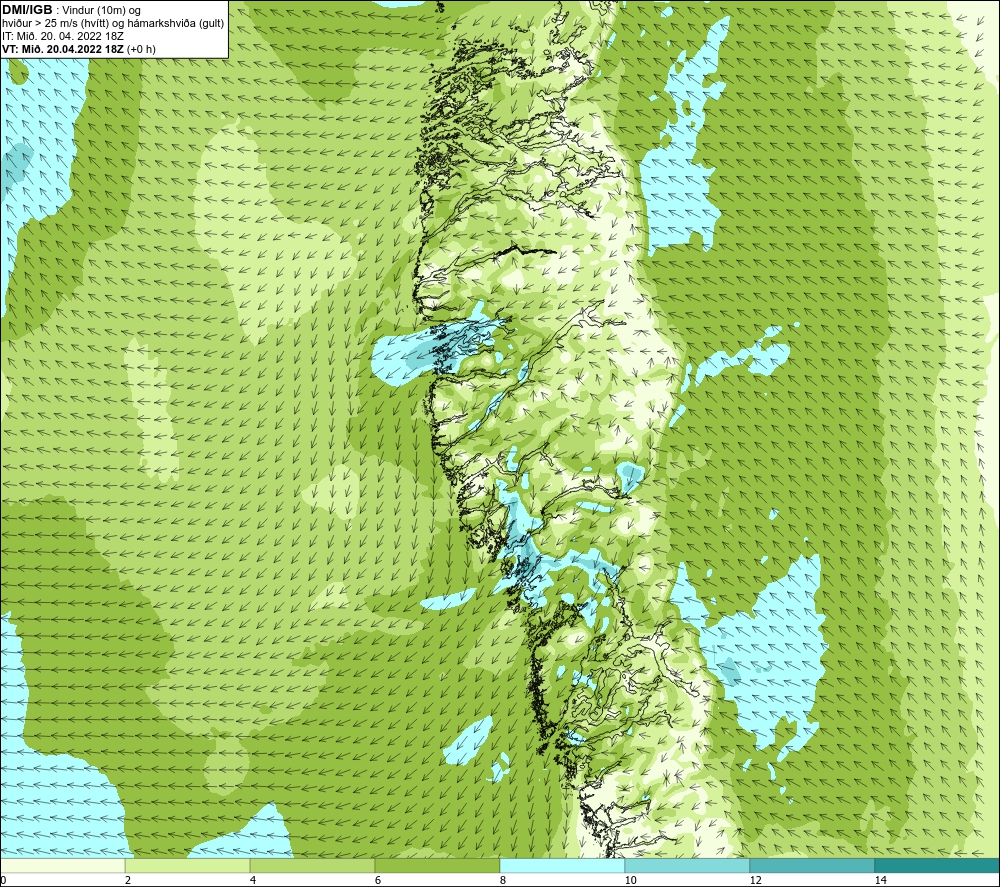The image size is (1000, 887).
Task: Click the scale label 14
Action: [x=880, y=880]
